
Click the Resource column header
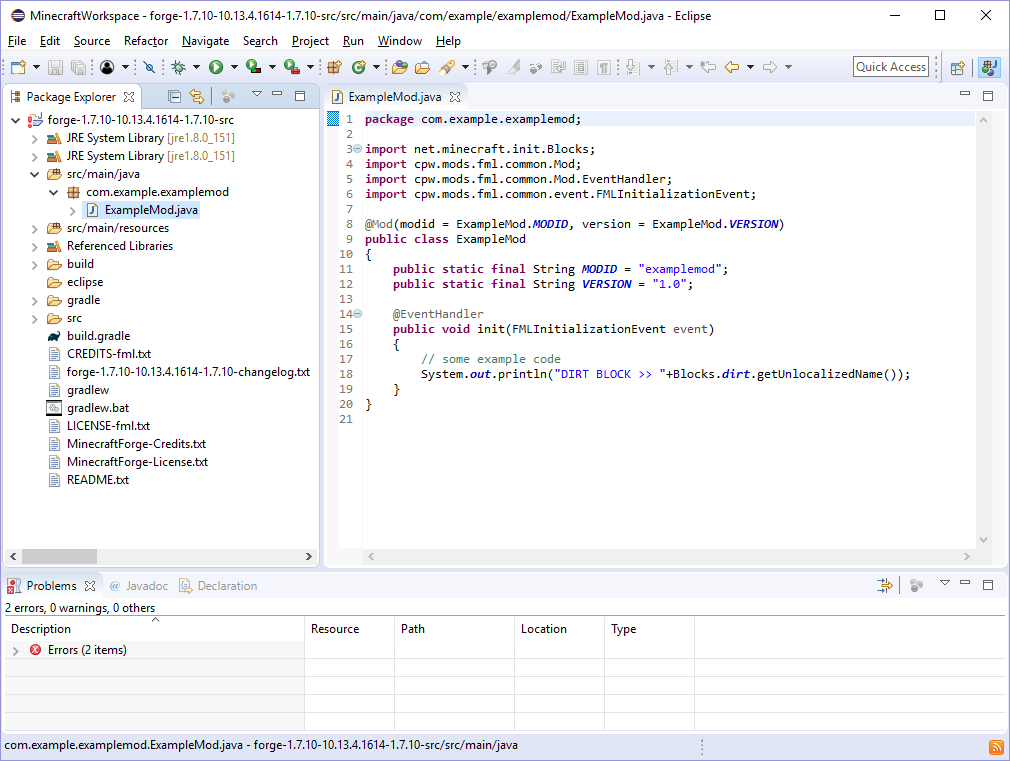click(x=349, y=629)
